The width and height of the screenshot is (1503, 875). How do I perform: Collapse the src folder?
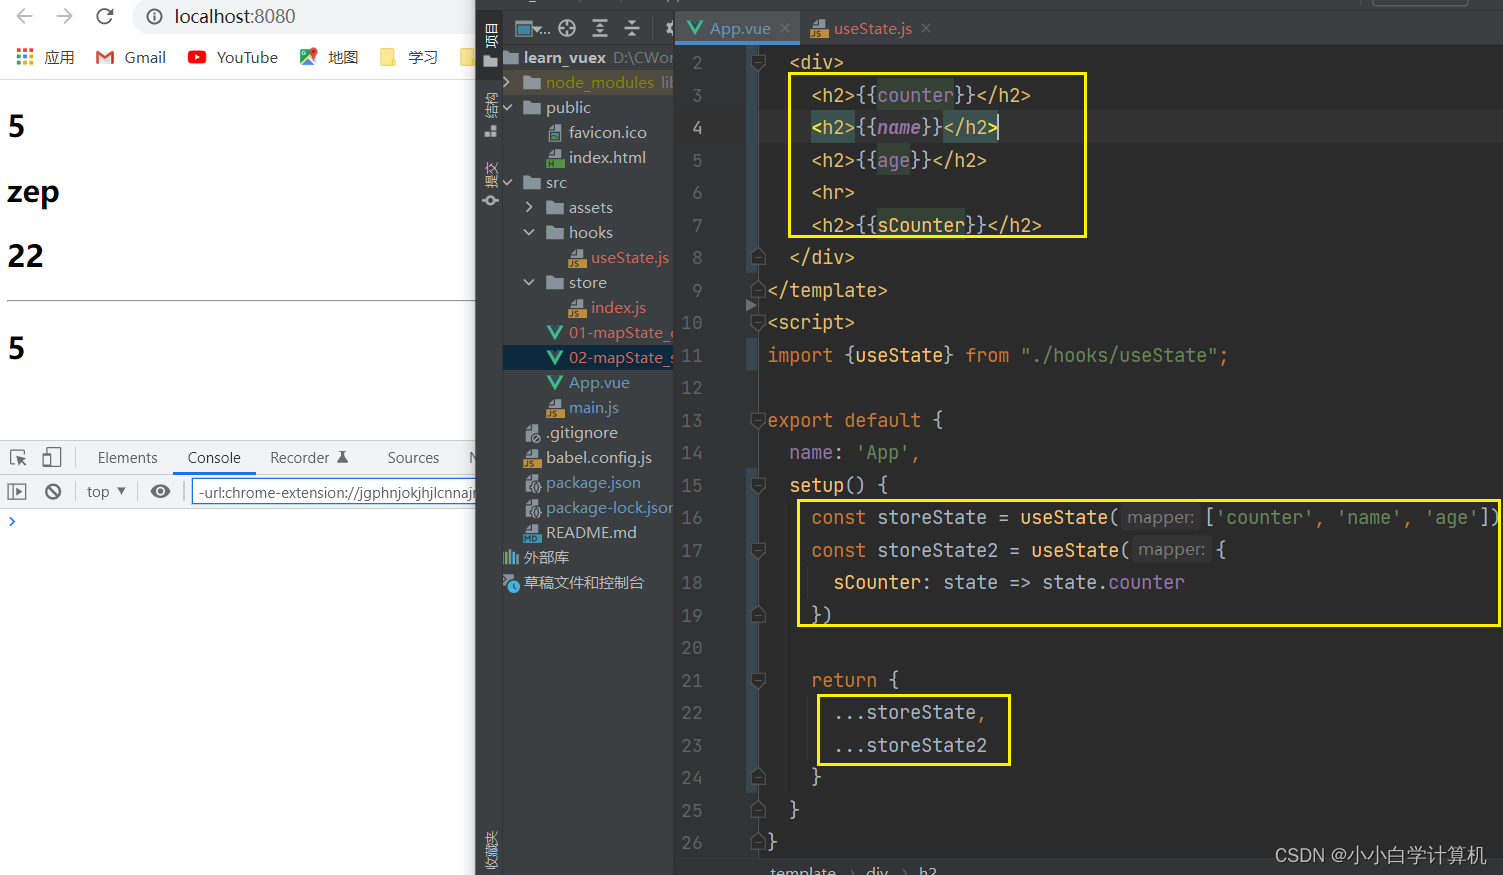tap(508, 182)
